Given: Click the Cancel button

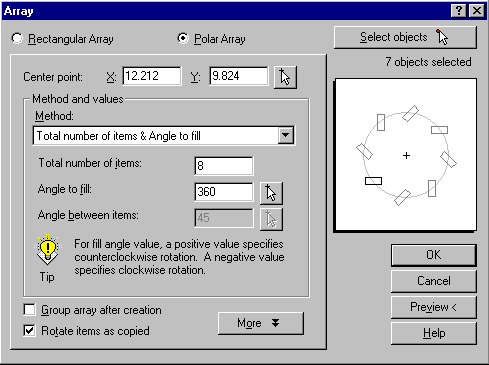Looking at the screenshot, I should (433, 281).
